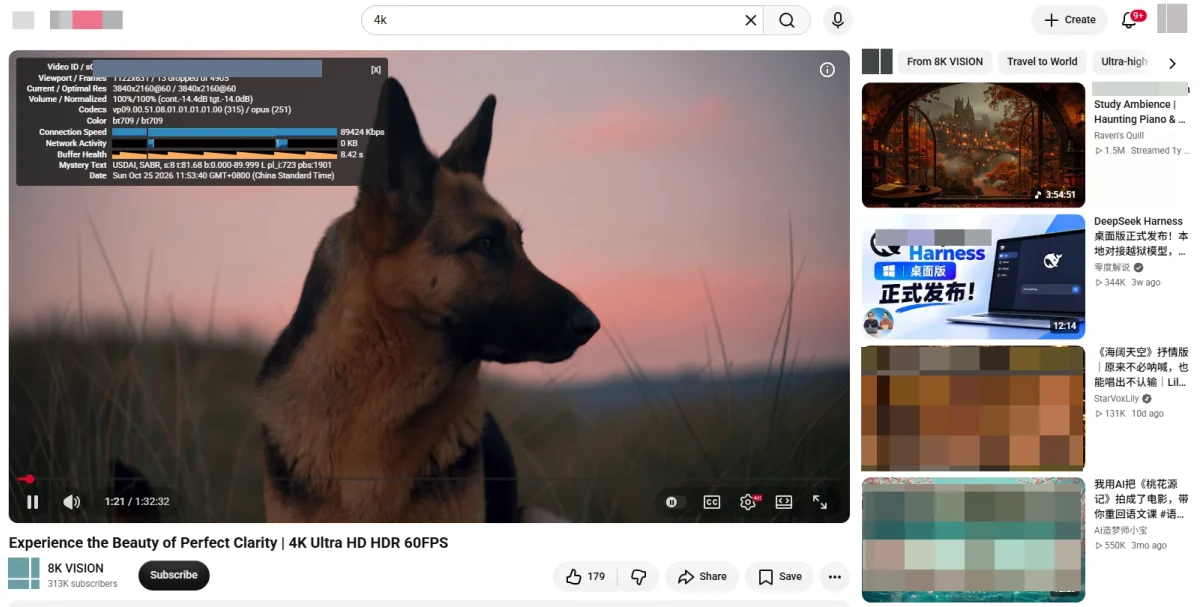
Task: Toggle closed captions on
Action: (712, 502)
